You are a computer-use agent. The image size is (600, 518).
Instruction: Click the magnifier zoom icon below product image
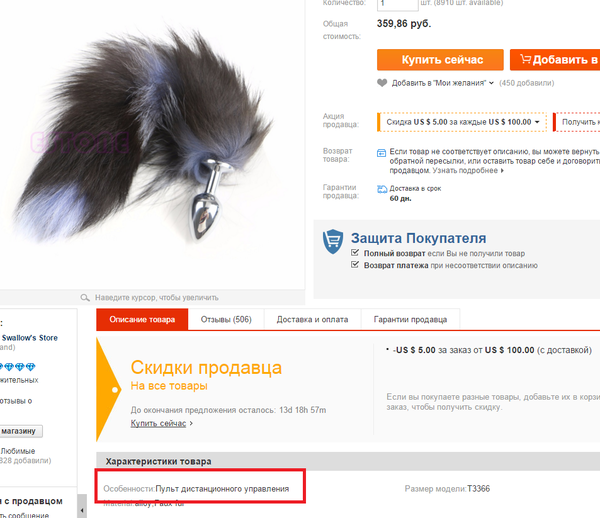click(85, 298)
